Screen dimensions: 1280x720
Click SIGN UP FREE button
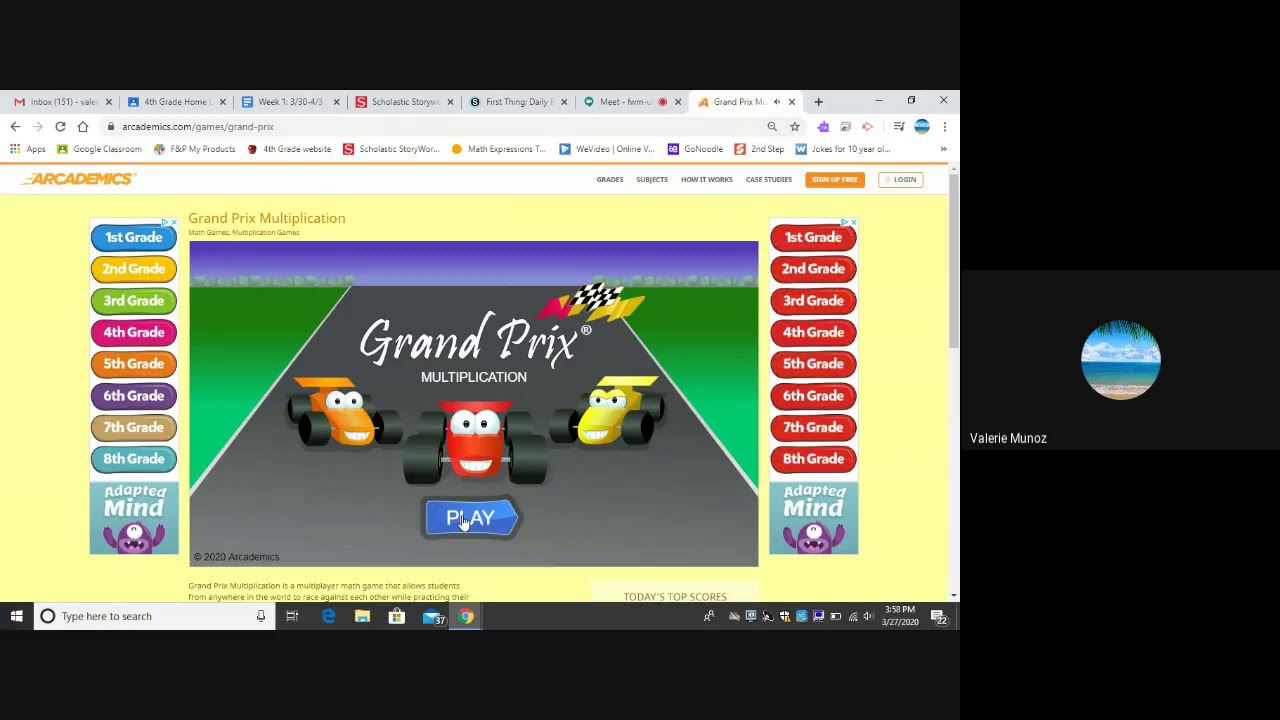click(x=835, y=180)
